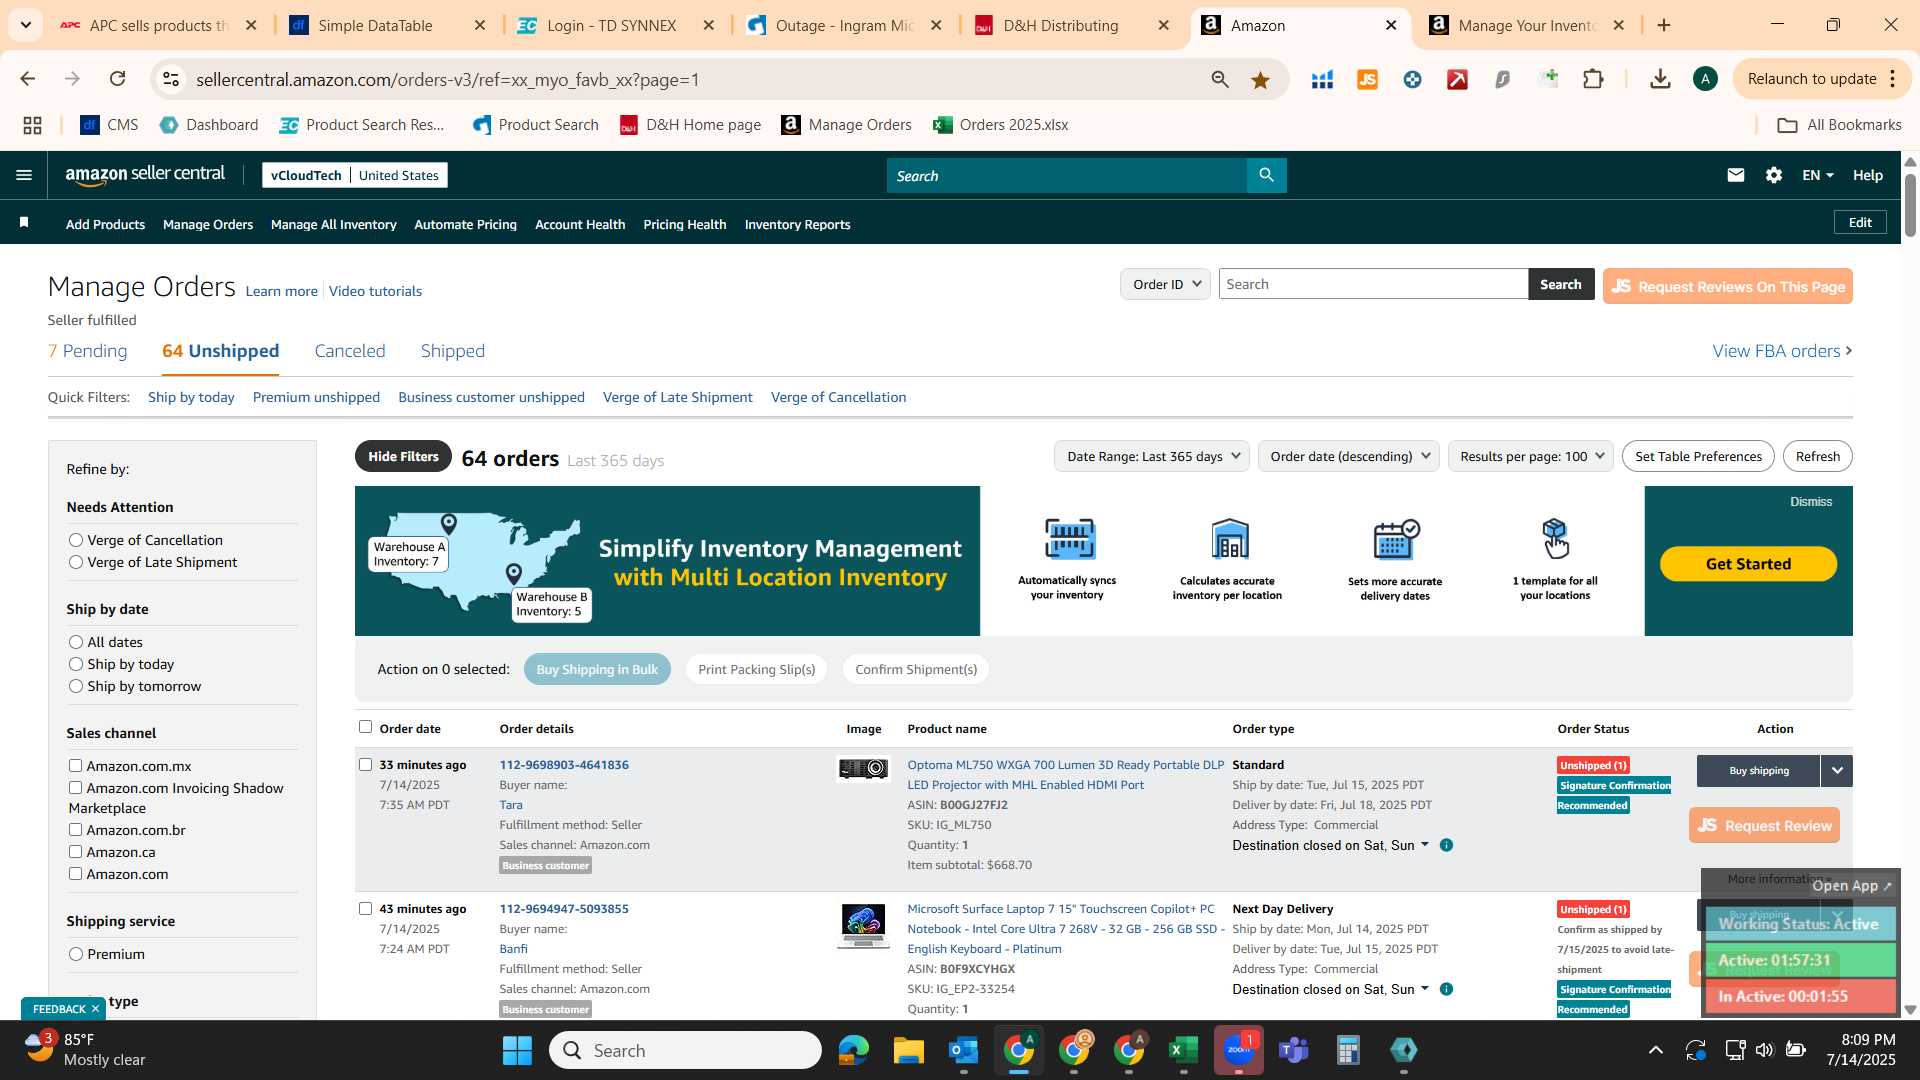
Task: Open Manage All Inventory in the nav bar
Action: tap(334, 224)
